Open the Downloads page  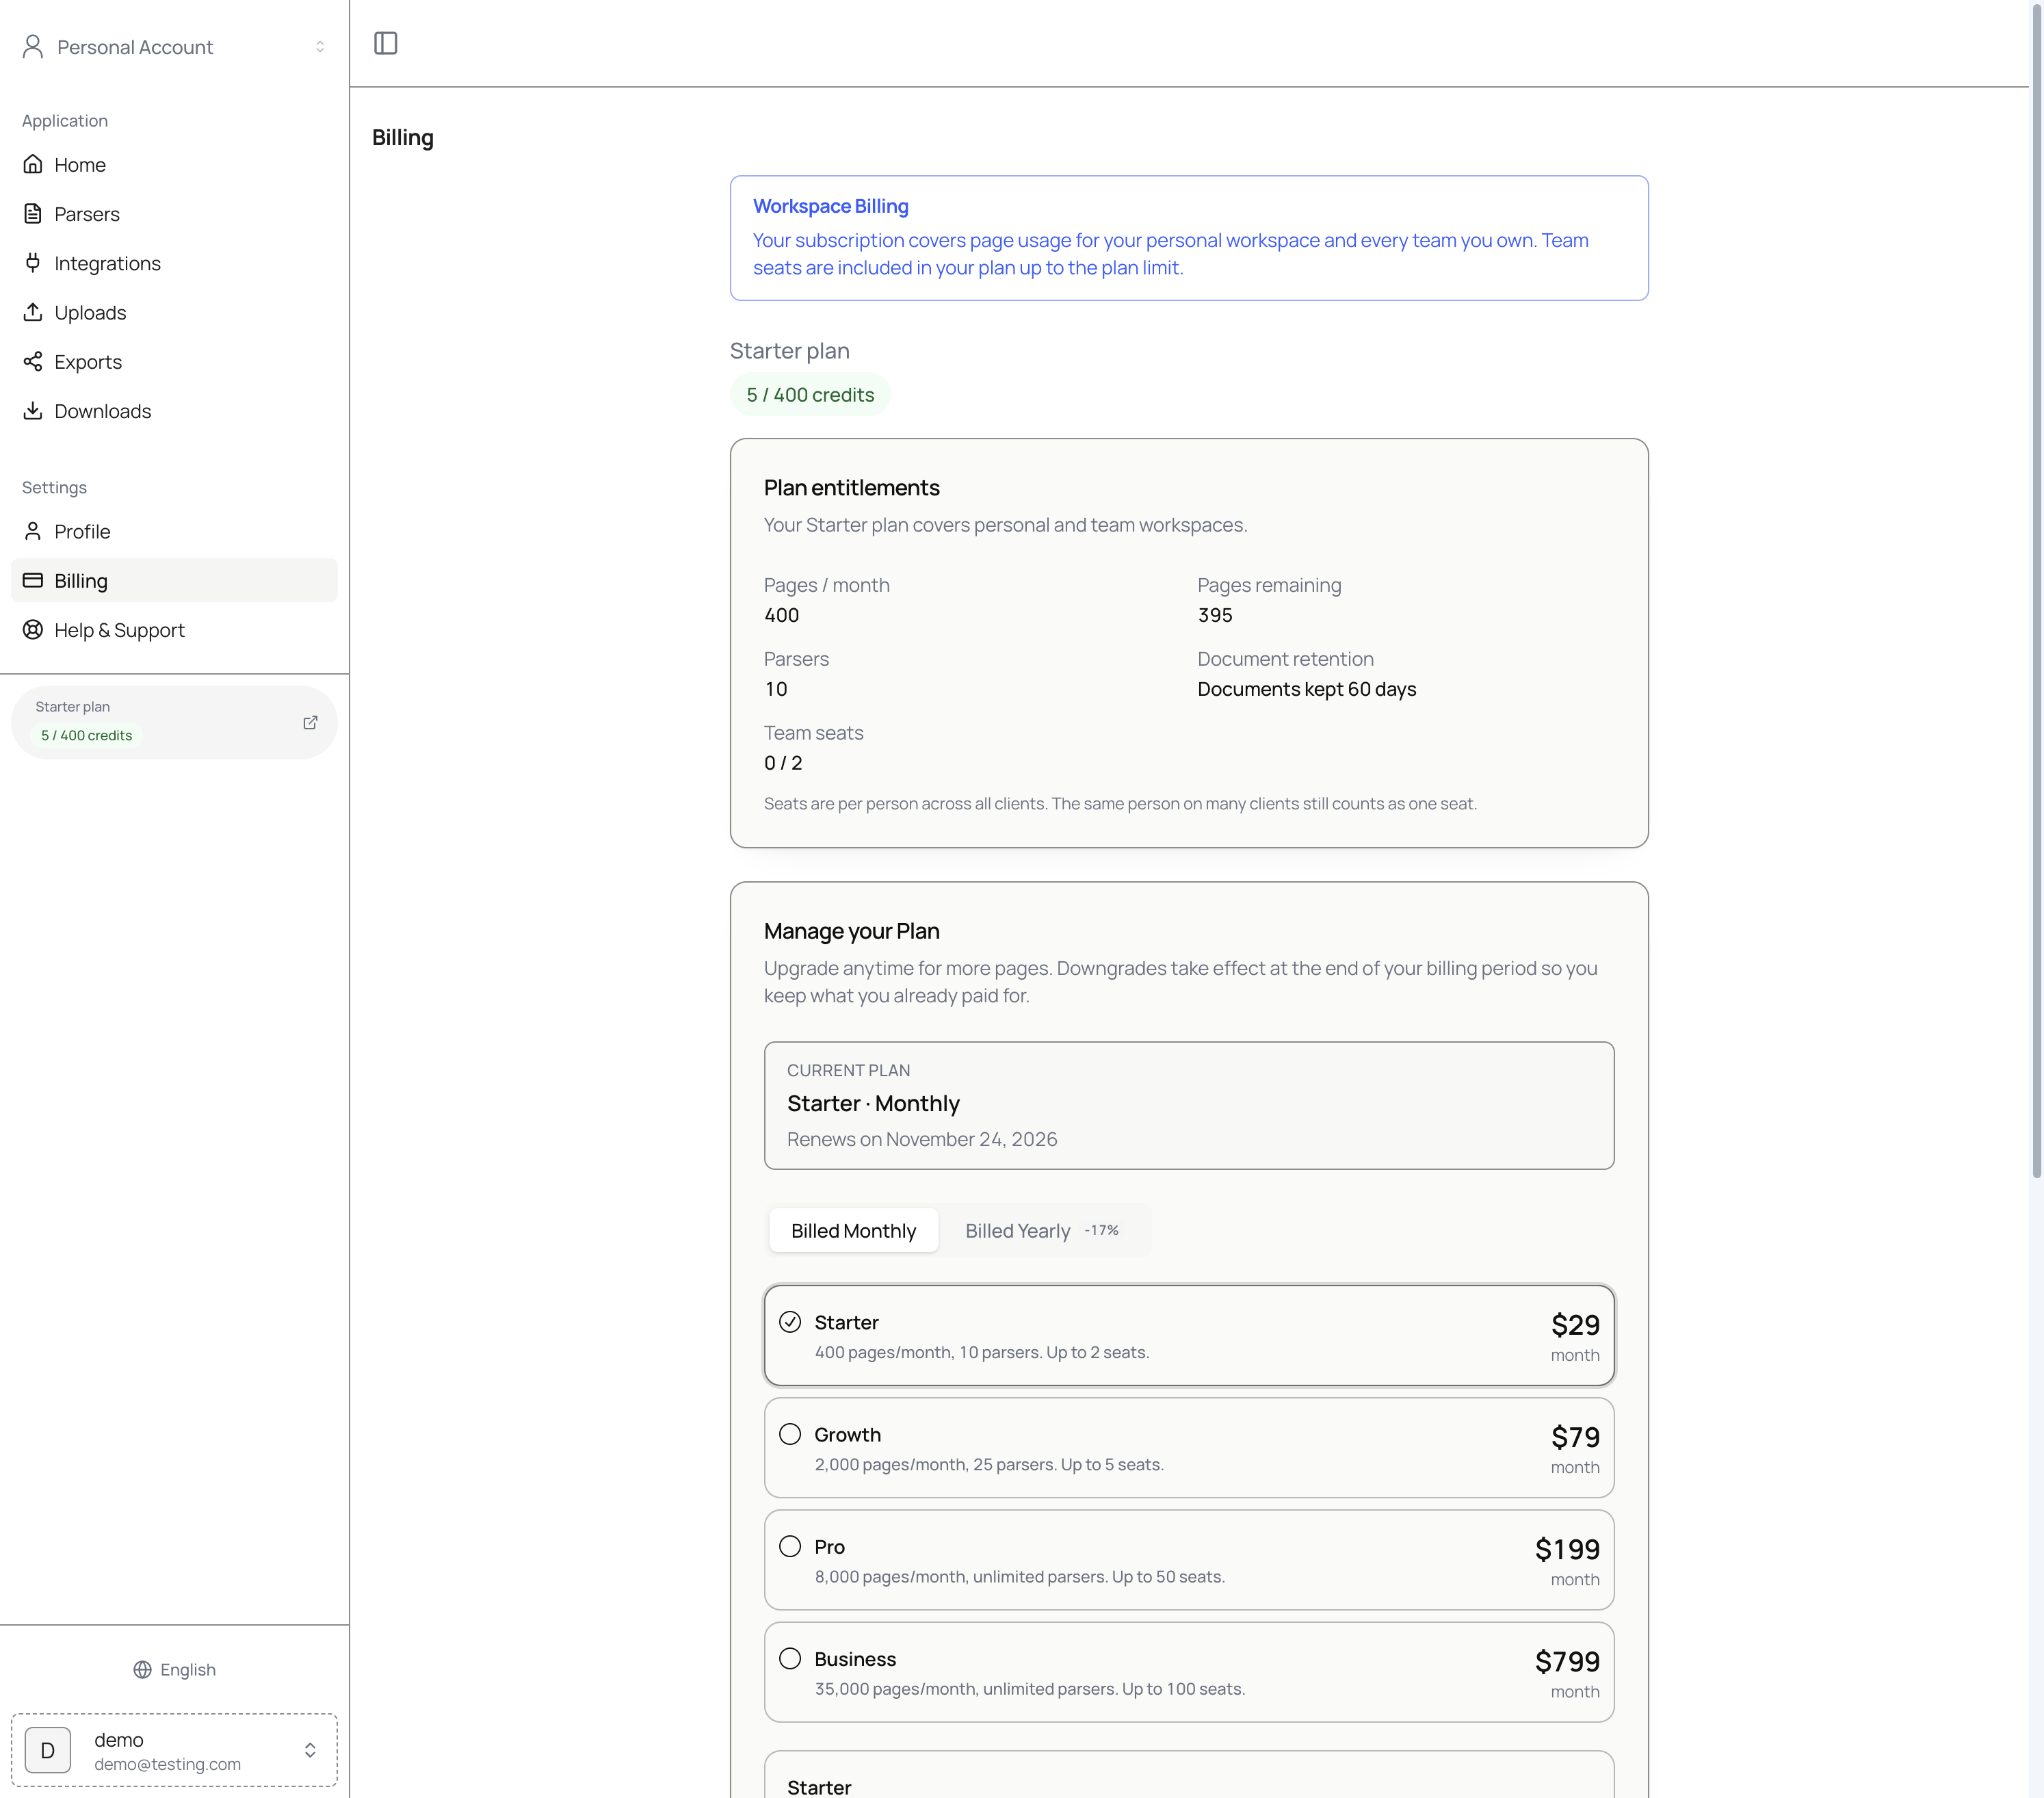[174, 410]
